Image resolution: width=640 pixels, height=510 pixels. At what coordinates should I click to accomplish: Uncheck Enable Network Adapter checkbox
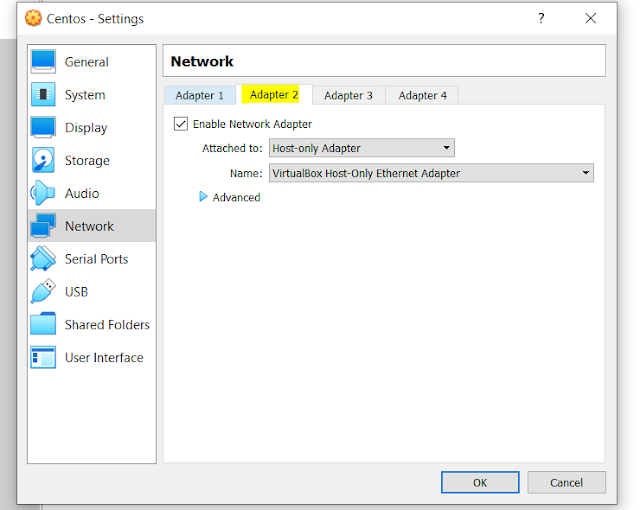(181, 124)
